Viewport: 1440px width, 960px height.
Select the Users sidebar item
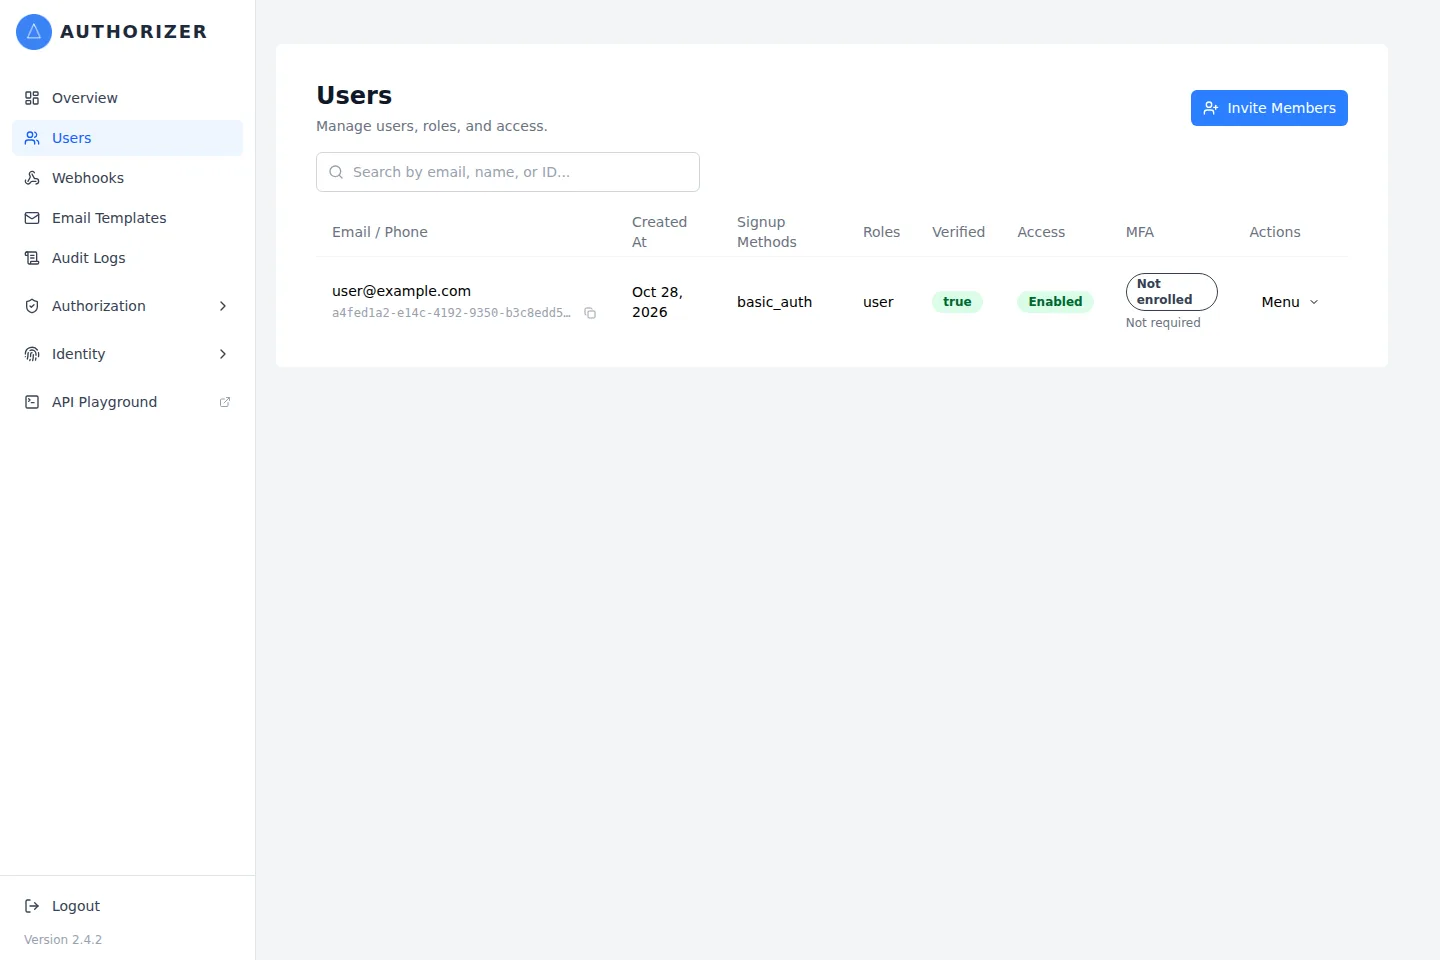point(127,138)
